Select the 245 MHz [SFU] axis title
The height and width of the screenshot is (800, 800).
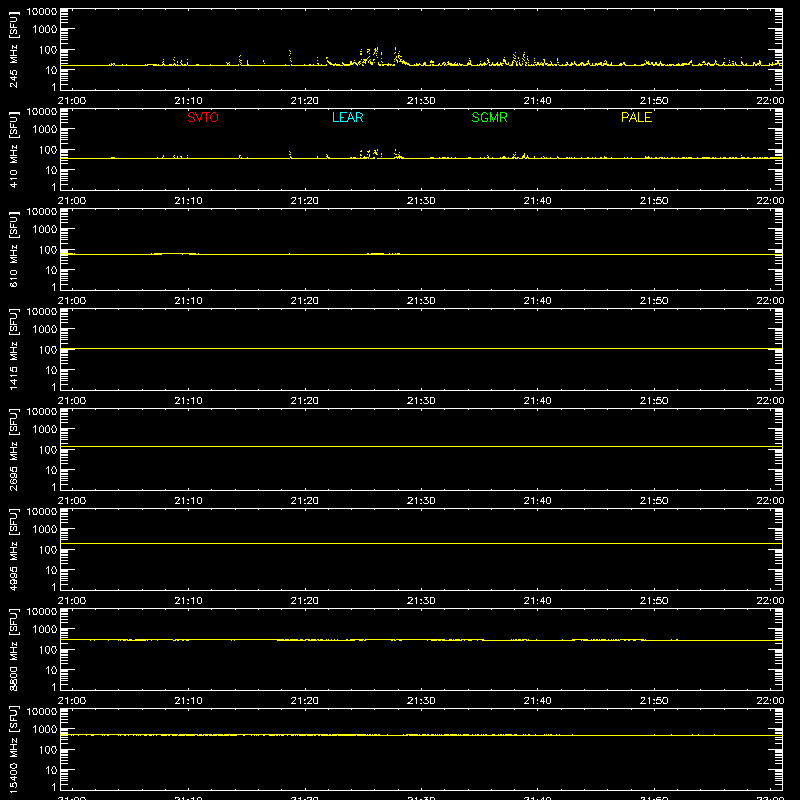(14, 49)
